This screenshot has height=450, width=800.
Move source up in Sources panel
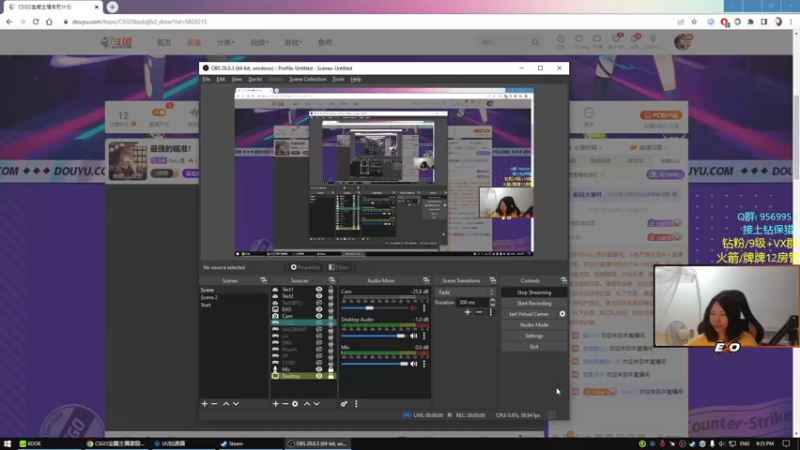click(x=307, y=404)
